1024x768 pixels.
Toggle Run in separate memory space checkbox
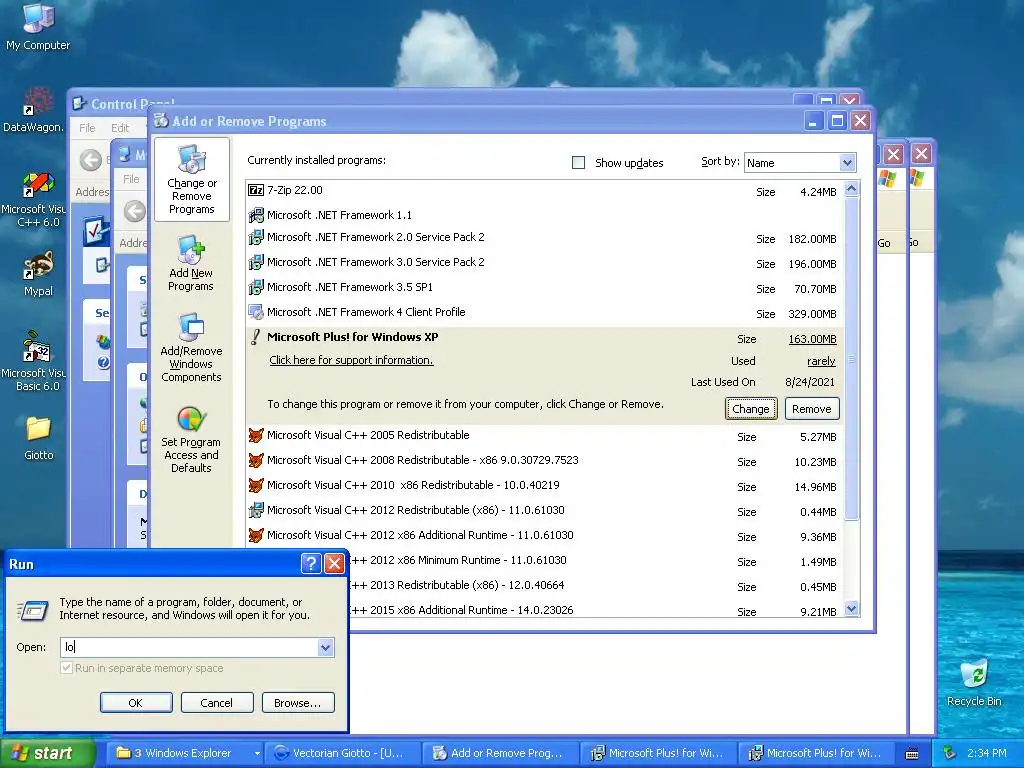click(x=66, y=668)
